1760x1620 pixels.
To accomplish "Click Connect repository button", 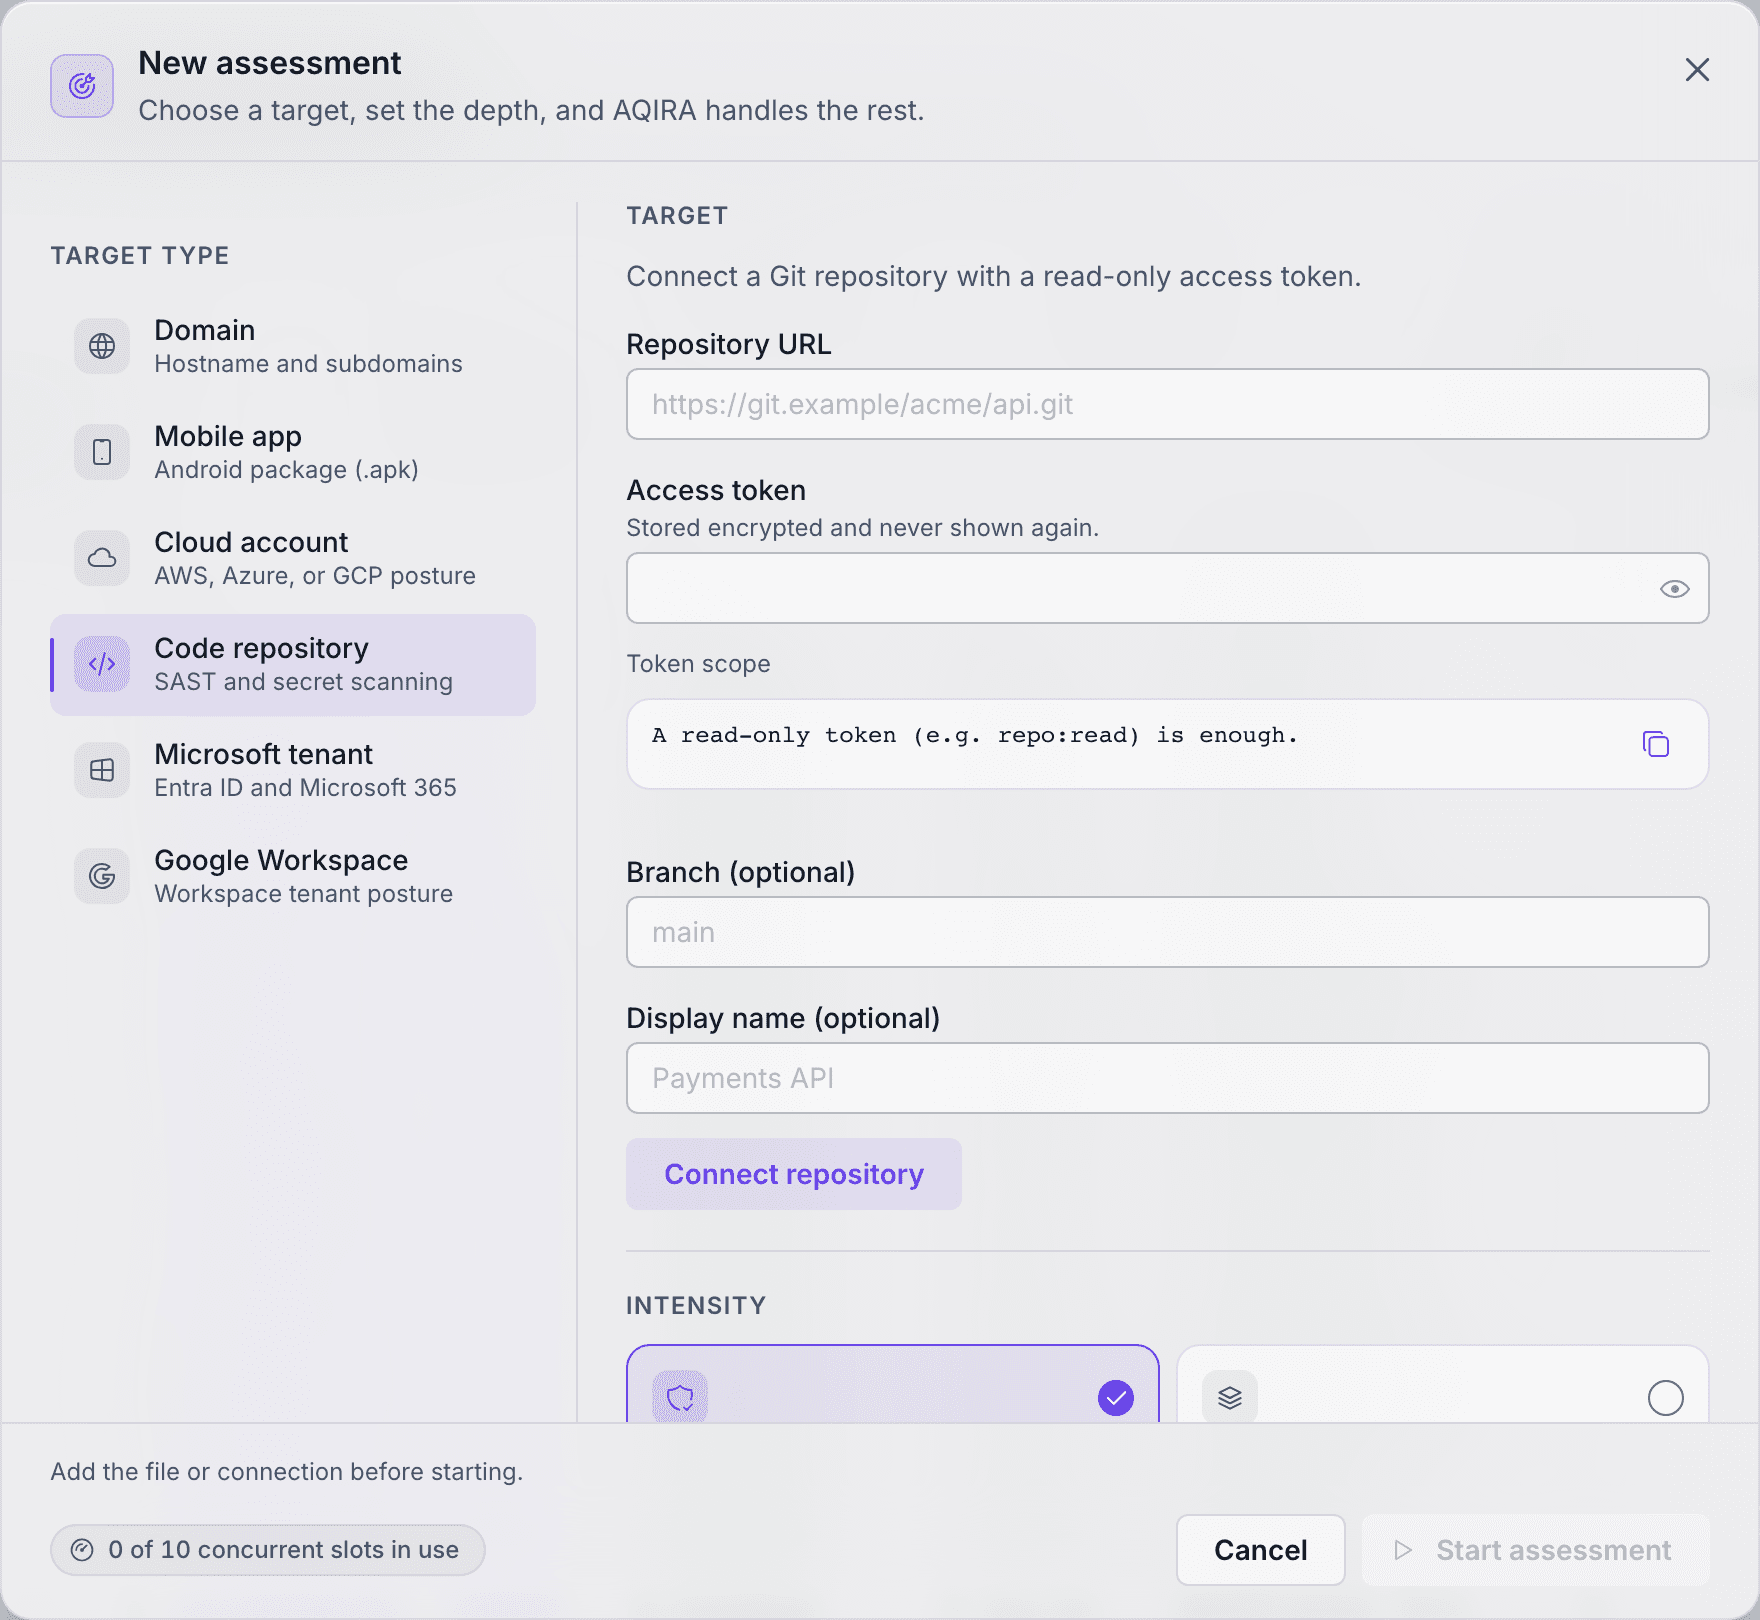I will [x=794, y=1174].
